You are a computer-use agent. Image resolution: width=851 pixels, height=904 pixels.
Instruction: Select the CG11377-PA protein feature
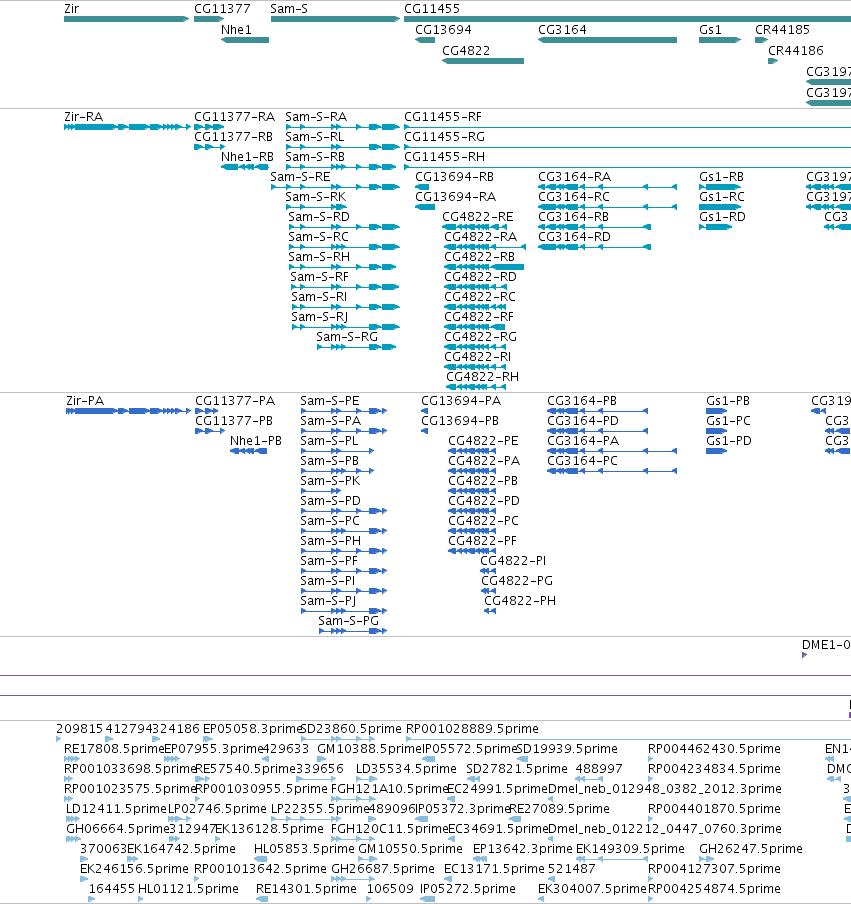[x=206, y=411]
